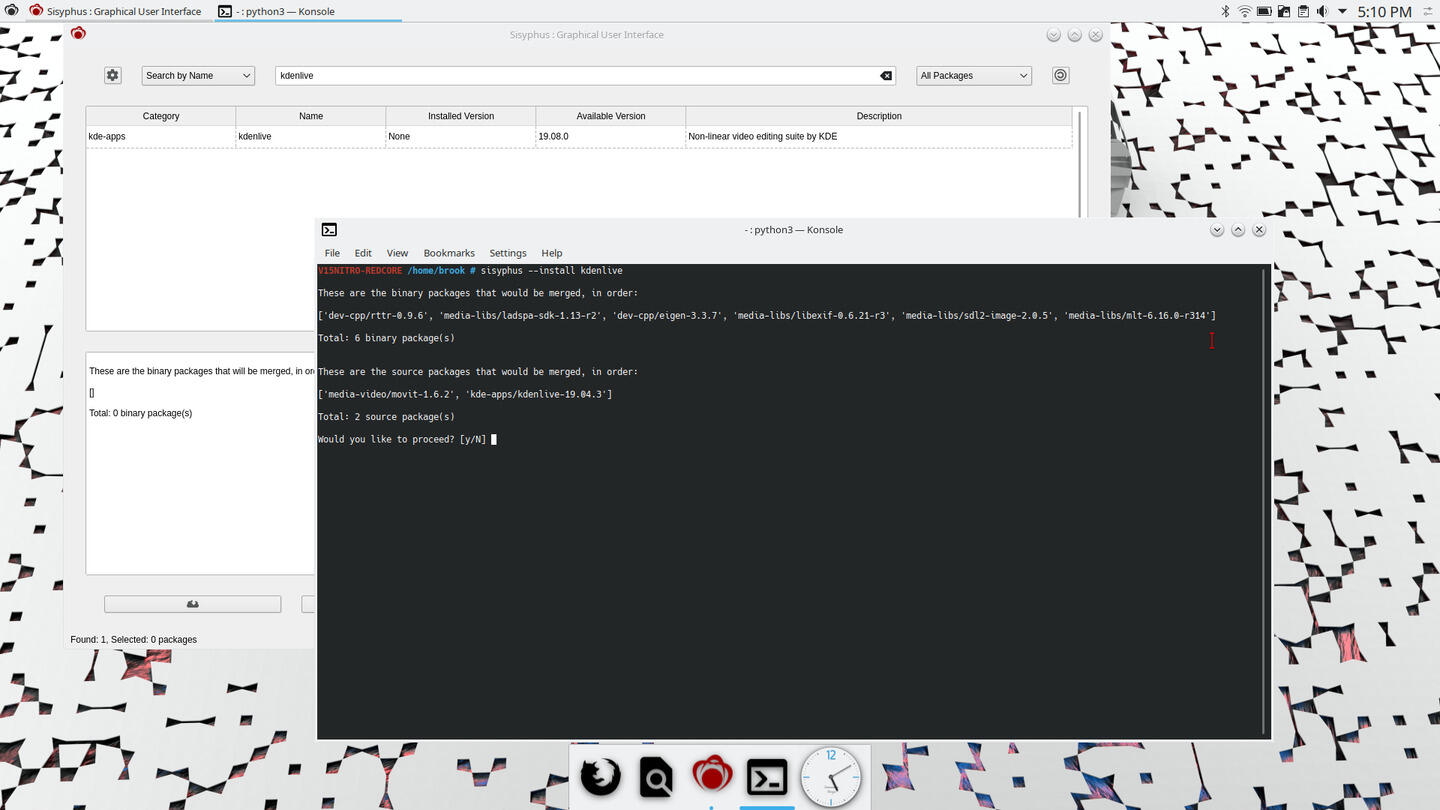Click the Sisyphus package table scrollbar
This screenshot has height=810, width=1440.
click(x=1080, y=162)
